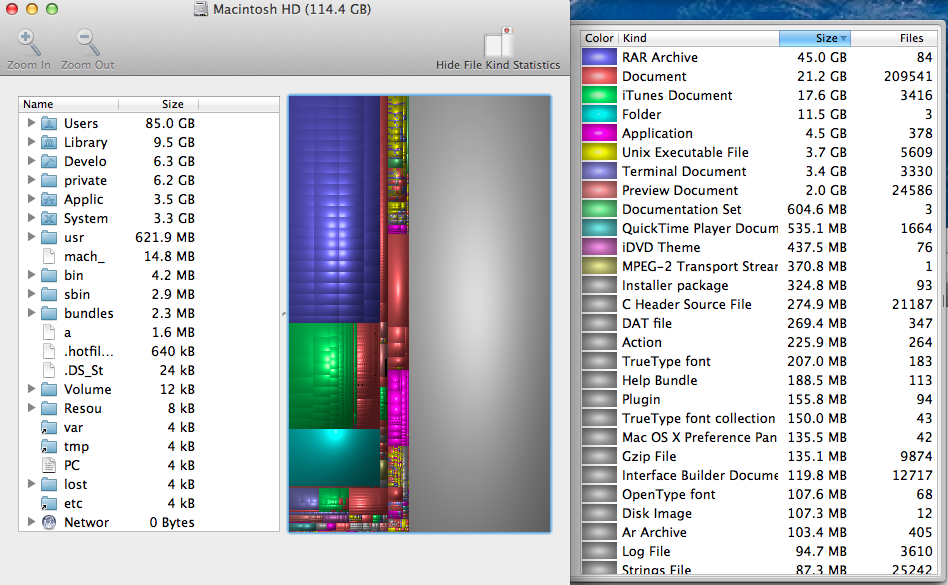Expand the Develo folder disclosure triangle
Screen dimensions: 948x585
31,161
